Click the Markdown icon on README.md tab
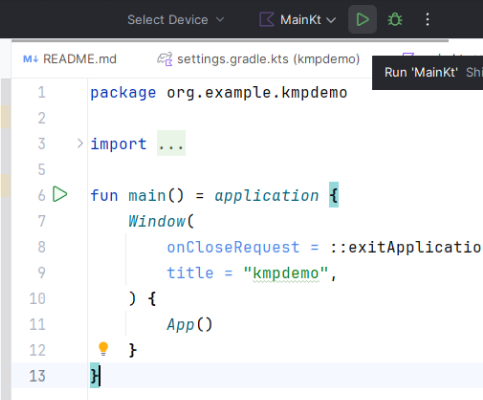Image resolution: width=483 pixels, height=400 pixels. click(30, 59)
